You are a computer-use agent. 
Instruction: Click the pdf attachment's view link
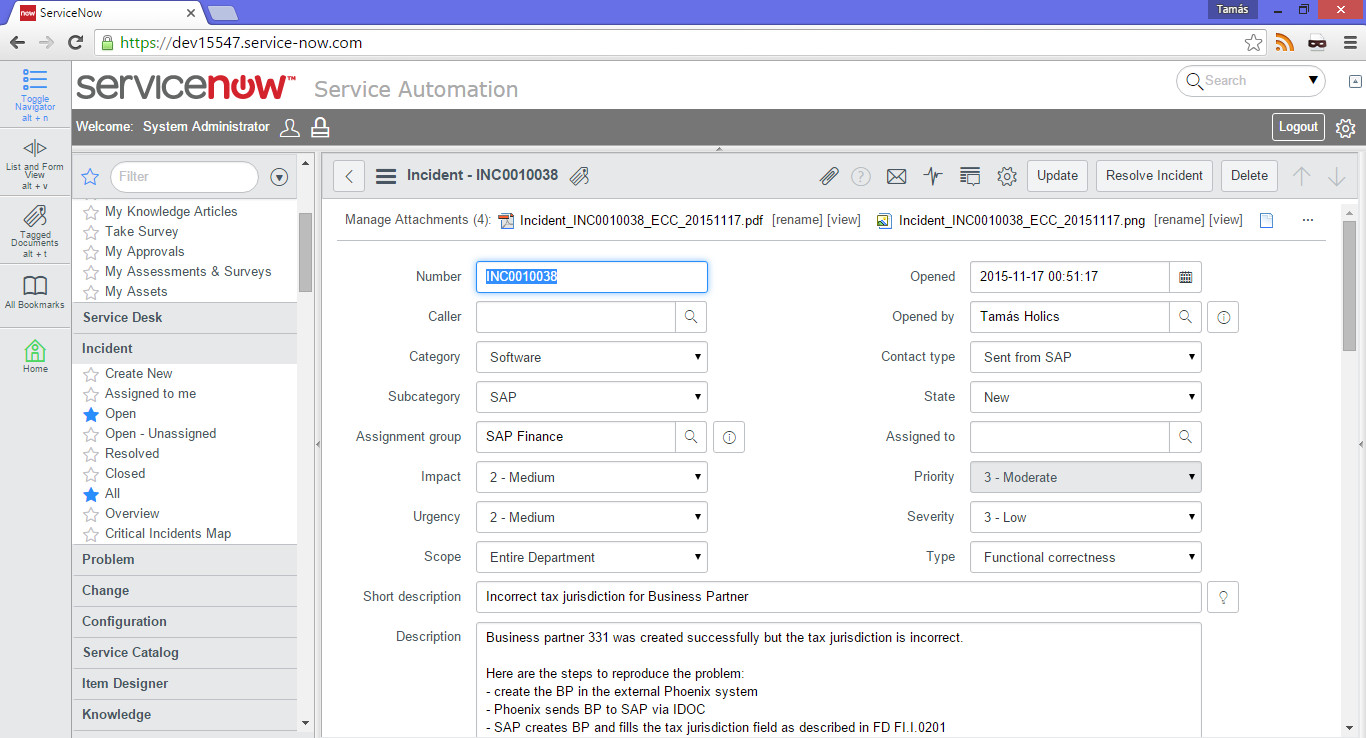coord(843,220)
